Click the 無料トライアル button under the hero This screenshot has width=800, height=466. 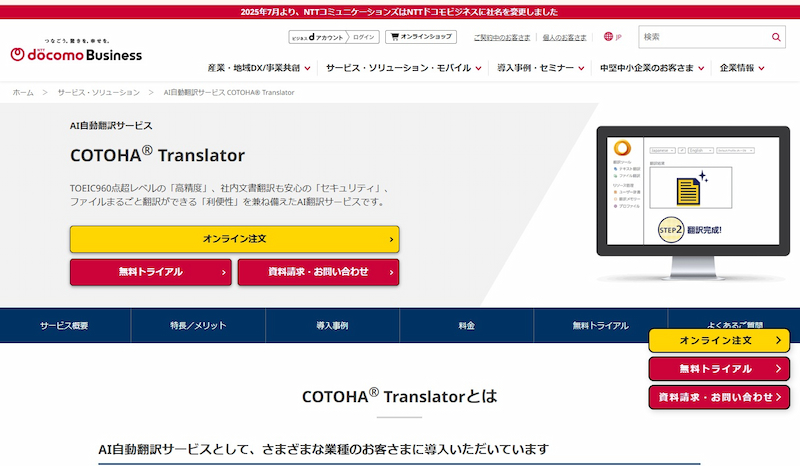150,272
